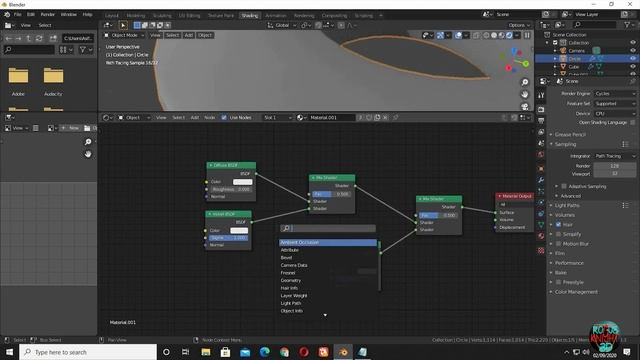Click the node search input field
Viewport: 640px width, 360px height.
(328, 228)
